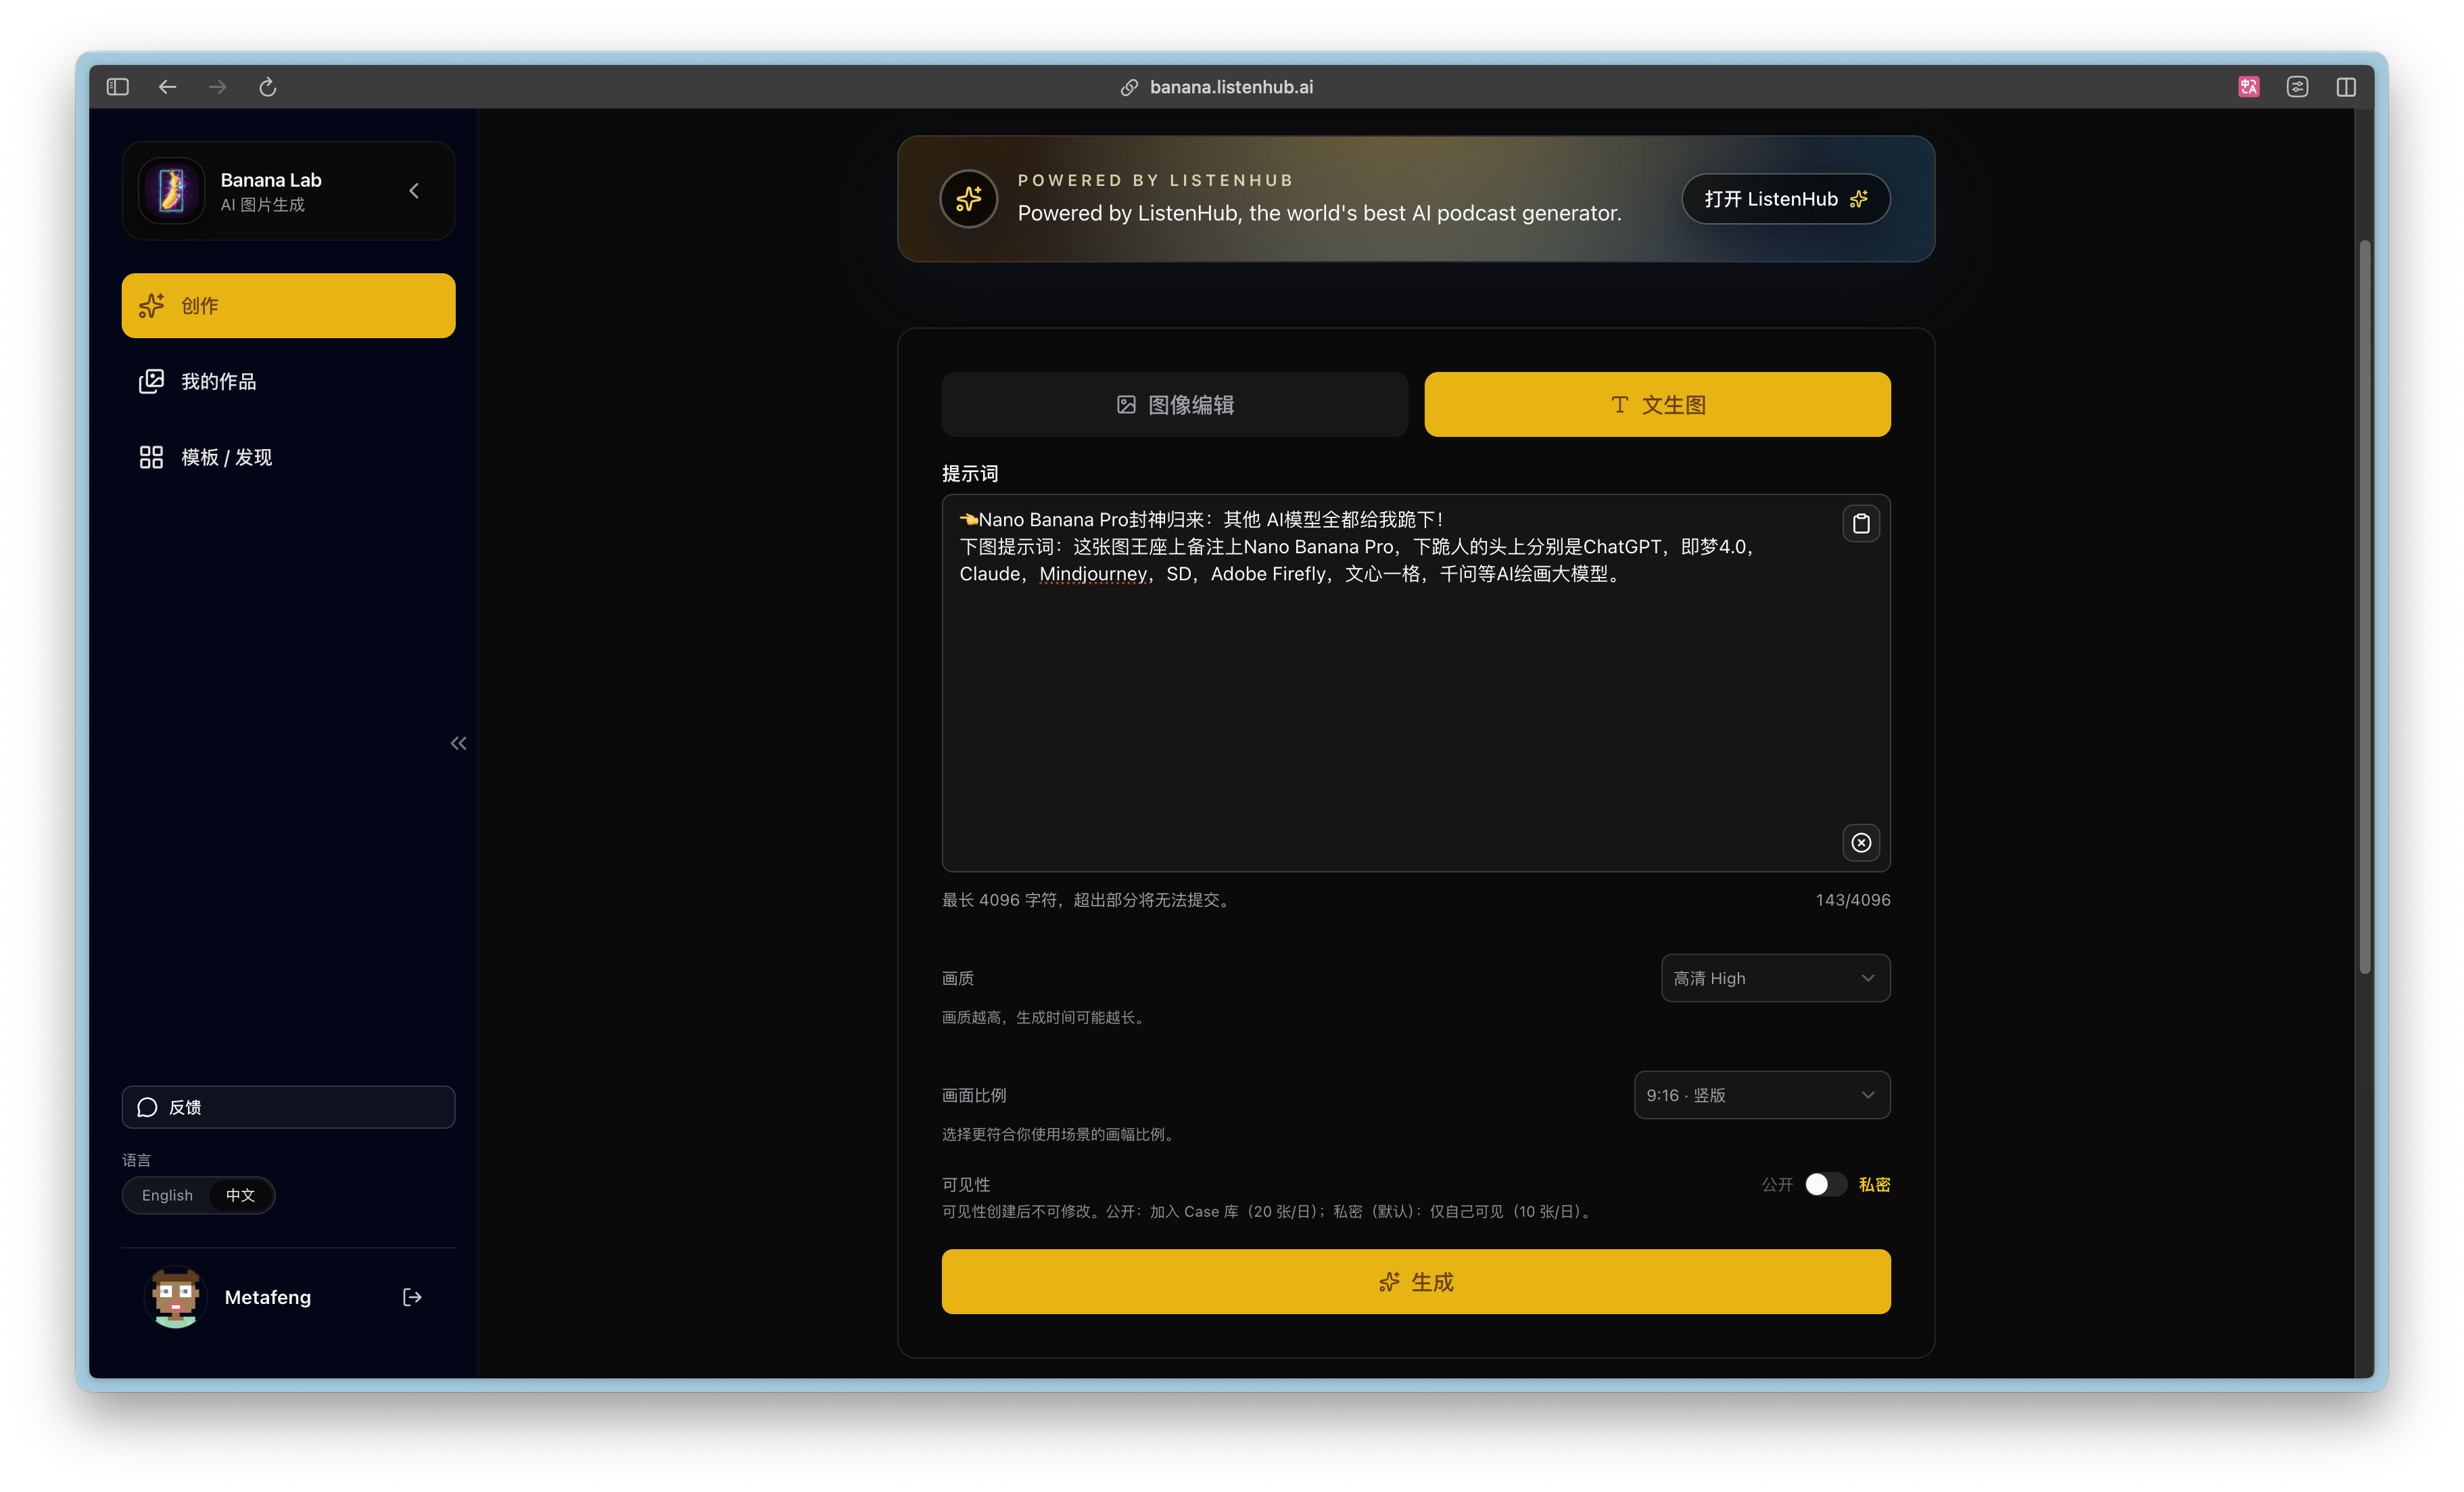
Task: Collapse the Banana Lab header chevron
Action: tap(414, 190)
